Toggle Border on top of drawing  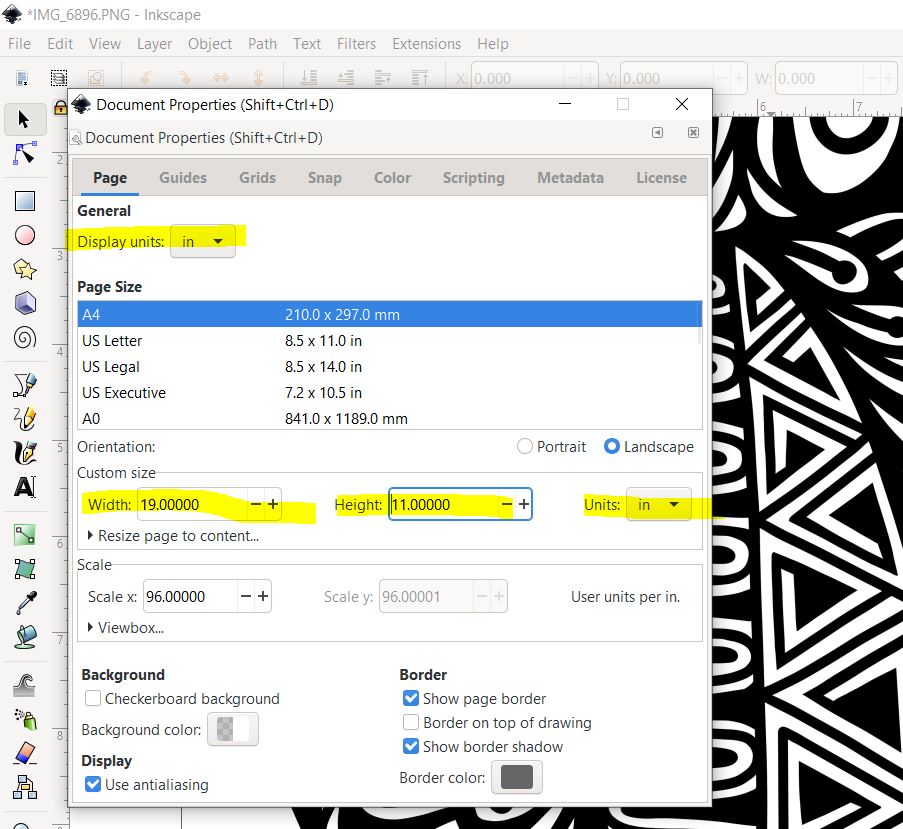tap(410, 723)
